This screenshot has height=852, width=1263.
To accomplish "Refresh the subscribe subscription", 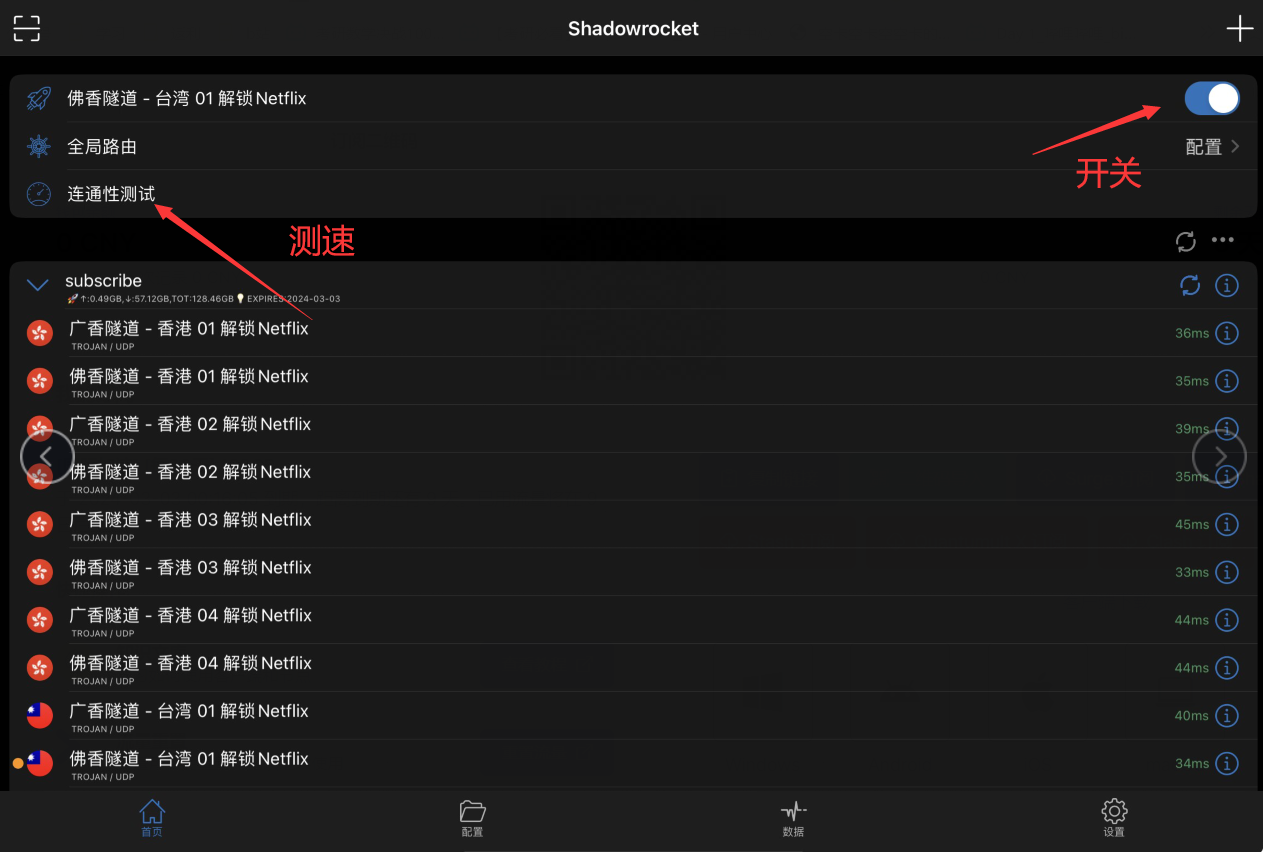I will click(x=1190, y=286).
